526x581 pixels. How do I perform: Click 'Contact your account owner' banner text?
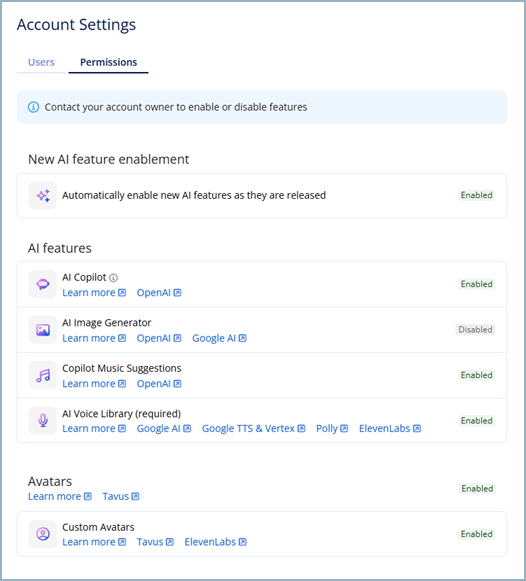click(176, 107)
